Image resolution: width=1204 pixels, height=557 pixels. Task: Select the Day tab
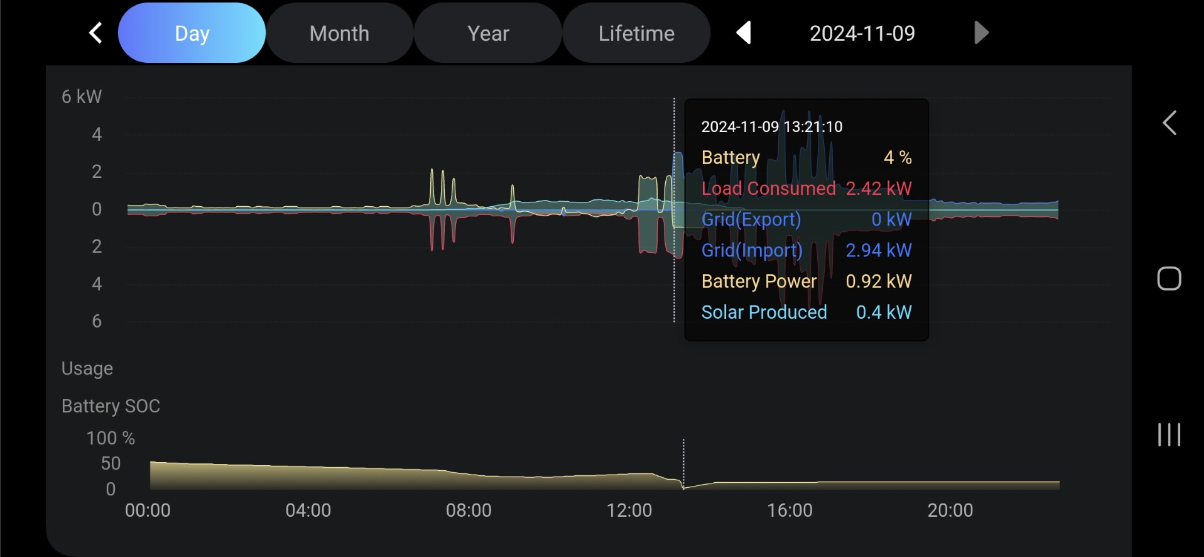tap(191, 33)
